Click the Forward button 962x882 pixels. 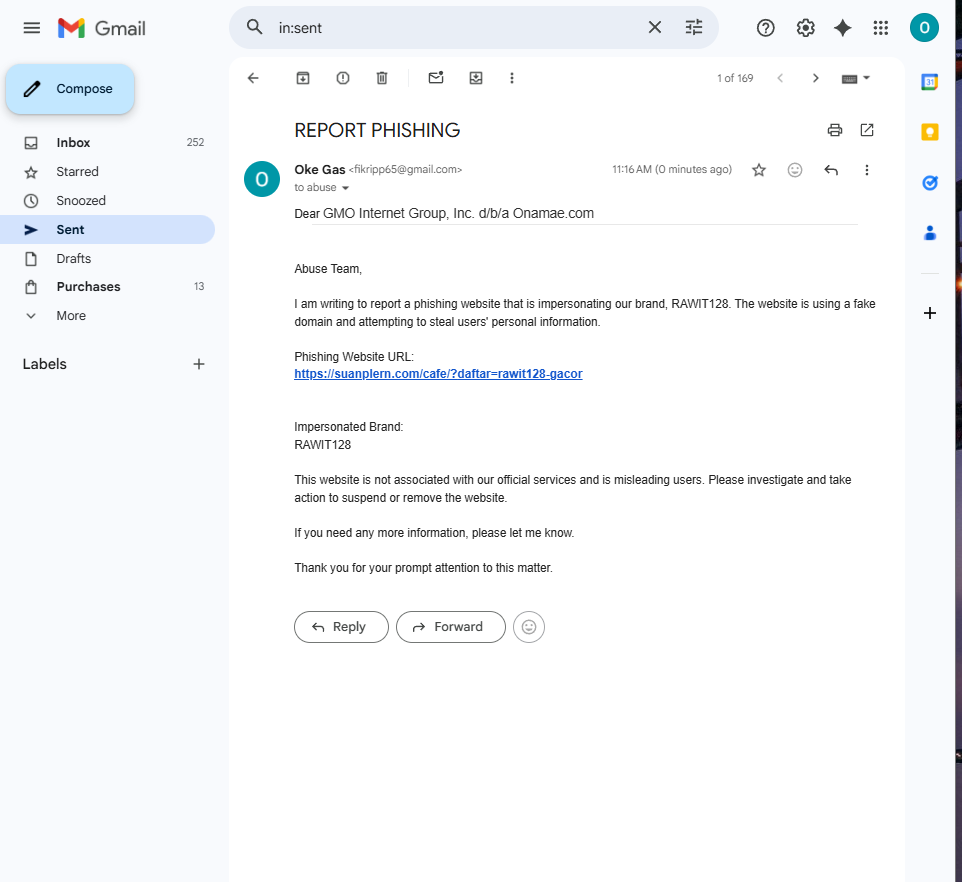(x=450, y=627)
